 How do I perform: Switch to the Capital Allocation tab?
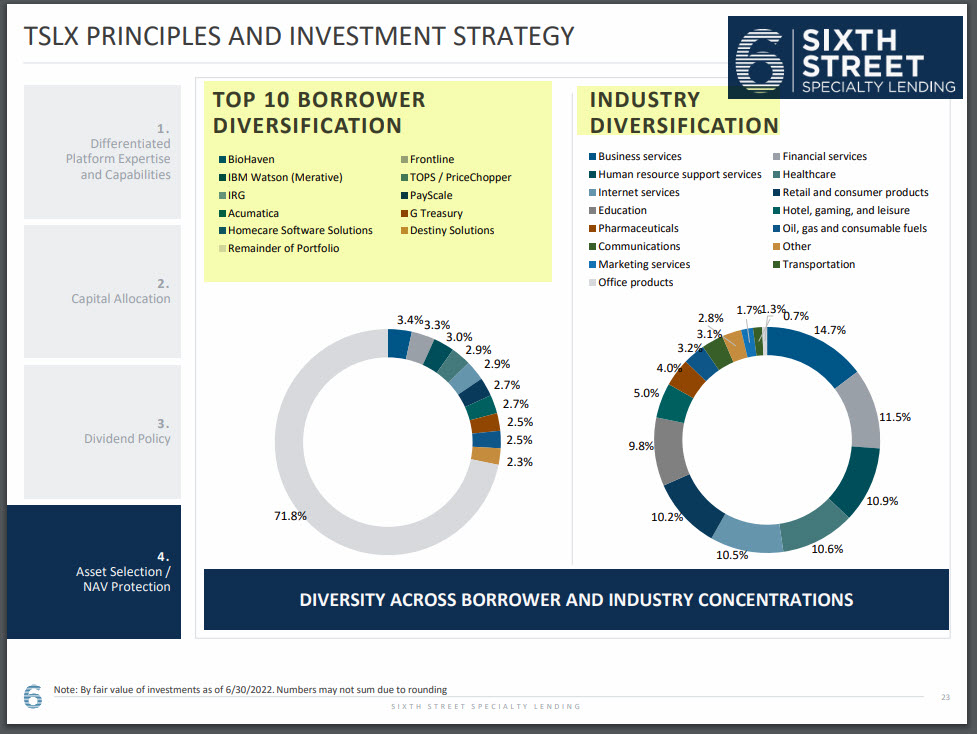pyautogui.click(x=102, y=291)
